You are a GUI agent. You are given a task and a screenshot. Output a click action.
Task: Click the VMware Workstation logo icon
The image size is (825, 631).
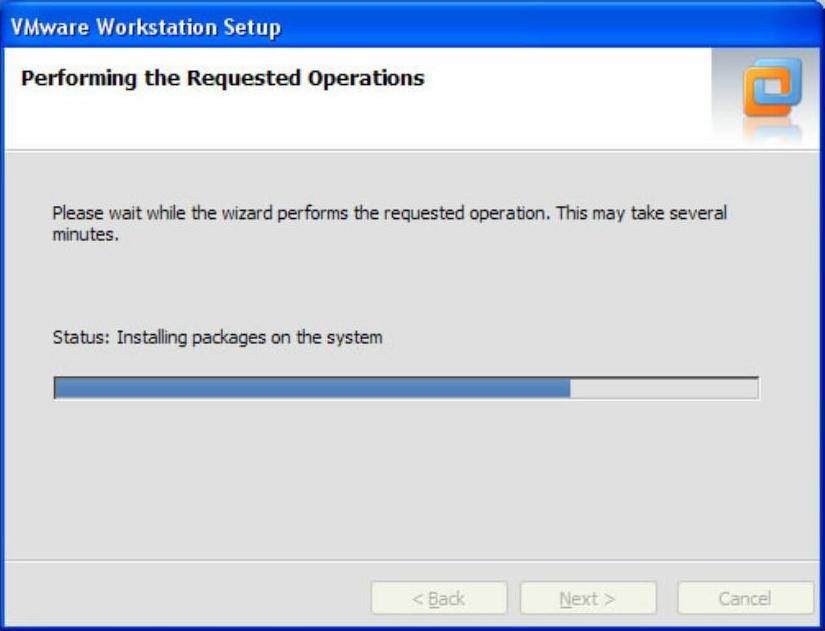772,87
